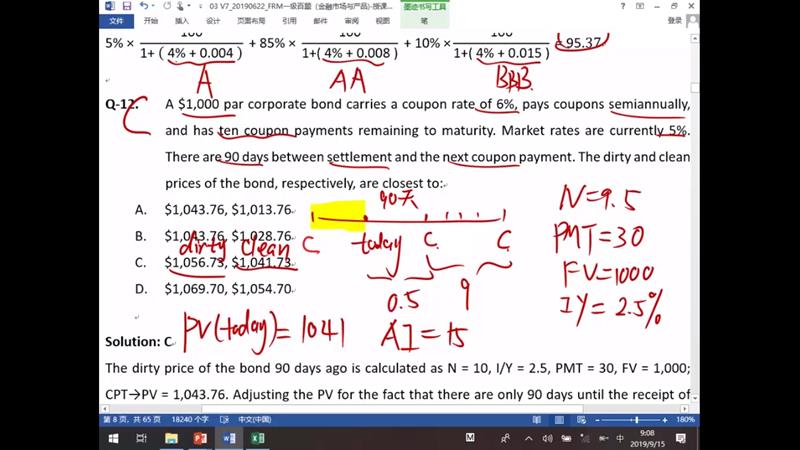800x450 pixels.
Task: Click the network tray icon
Action: pyautogui.click(x=585, y=438)
